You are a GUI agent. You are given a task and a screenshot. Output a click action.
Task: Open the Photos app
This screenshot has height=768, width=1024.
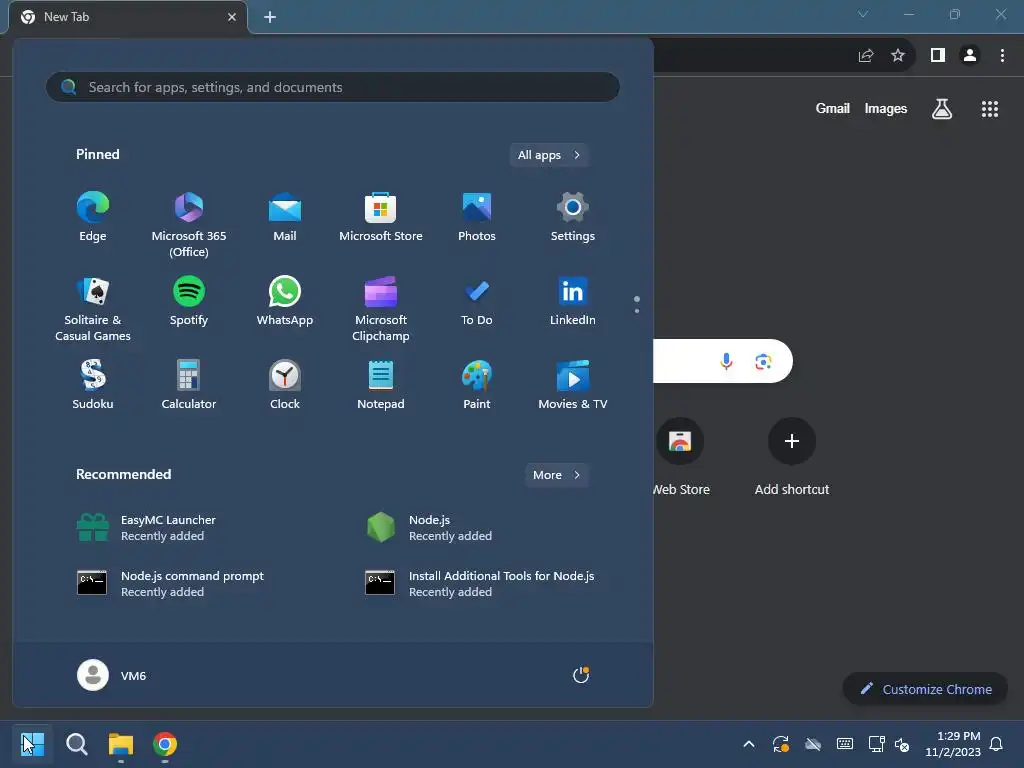[x=477, y=217]
